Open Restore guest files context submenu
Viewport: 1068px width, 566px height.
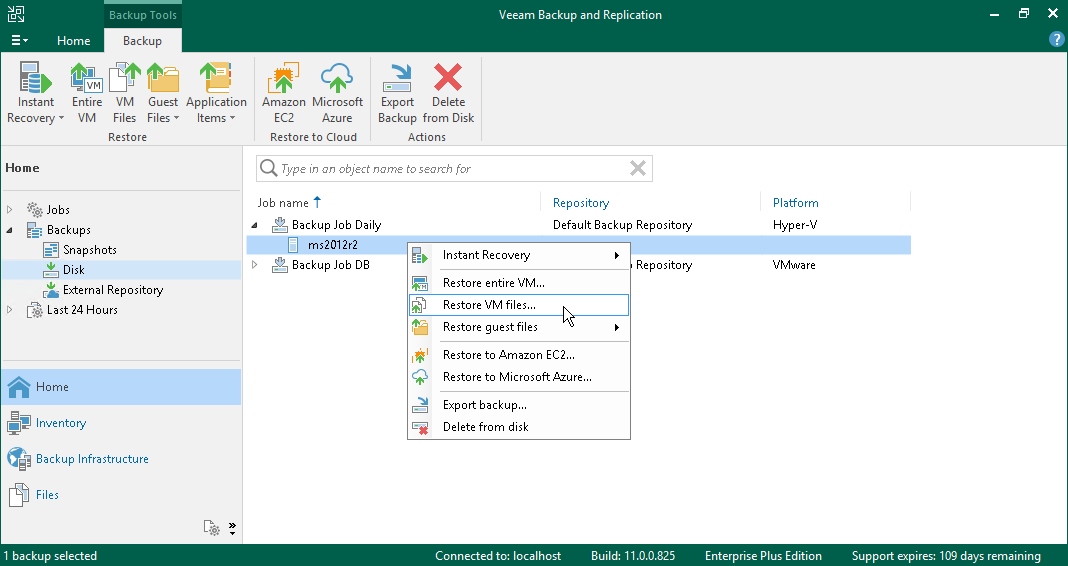click(518, 327)
